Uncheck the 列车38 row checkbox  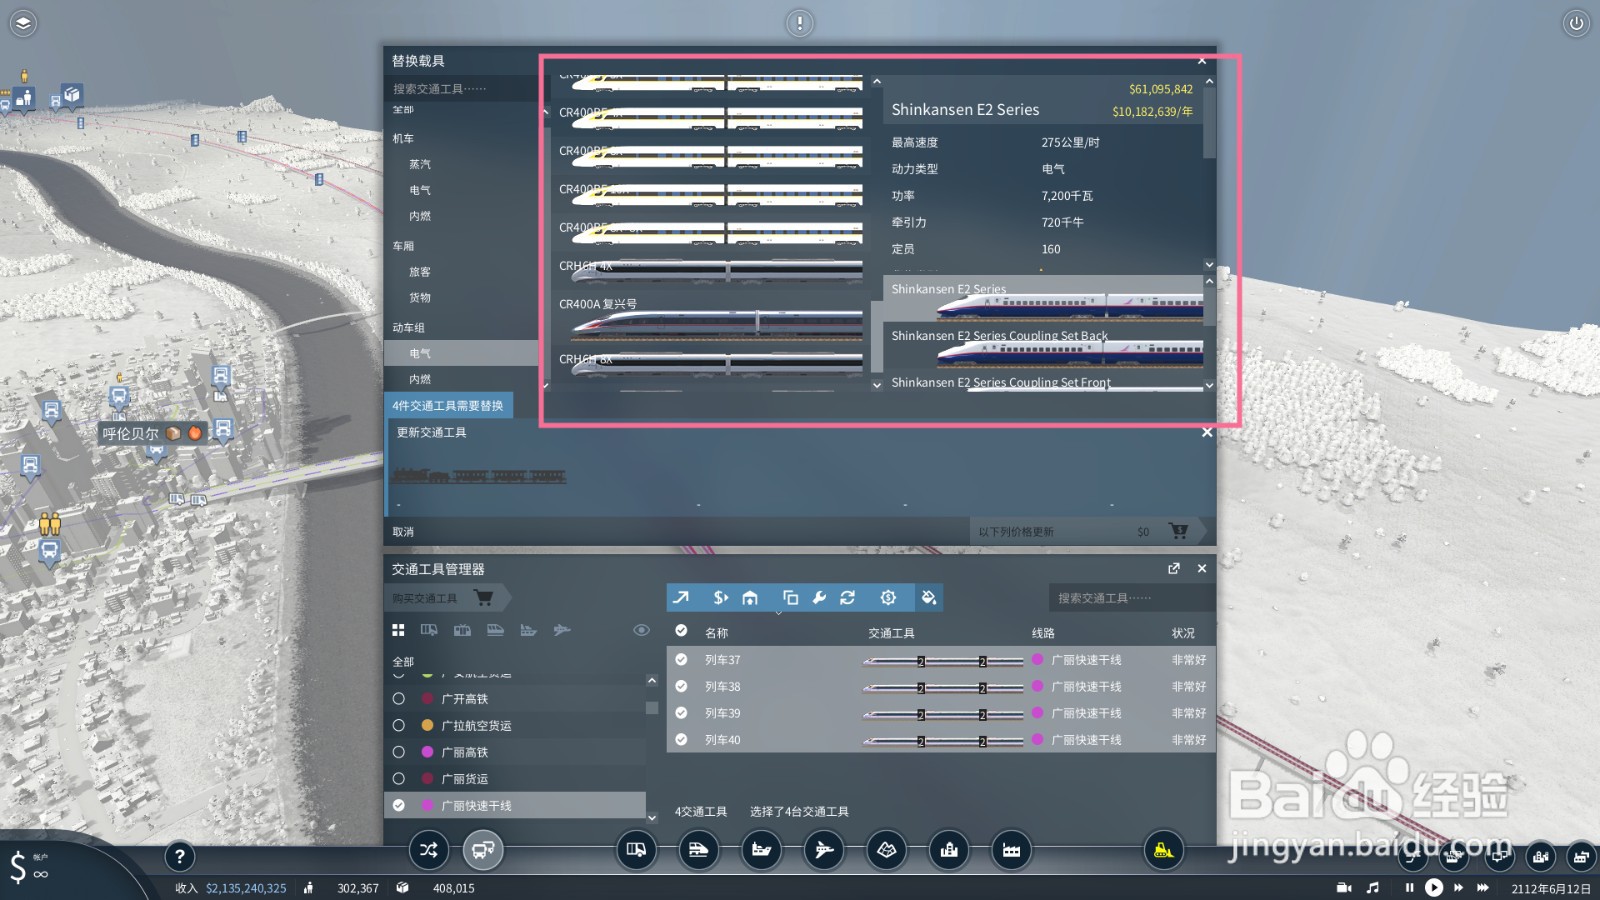pyautogui.click(x=681, y=687)
